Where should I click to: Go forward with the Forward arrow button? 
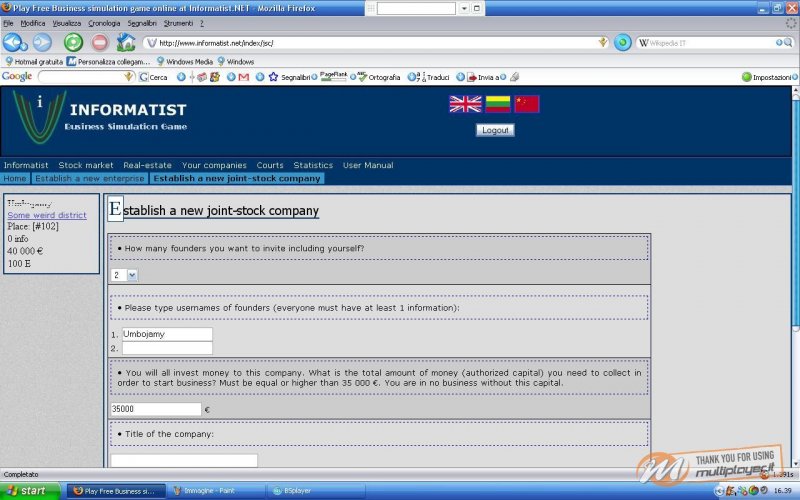[42, 42]
